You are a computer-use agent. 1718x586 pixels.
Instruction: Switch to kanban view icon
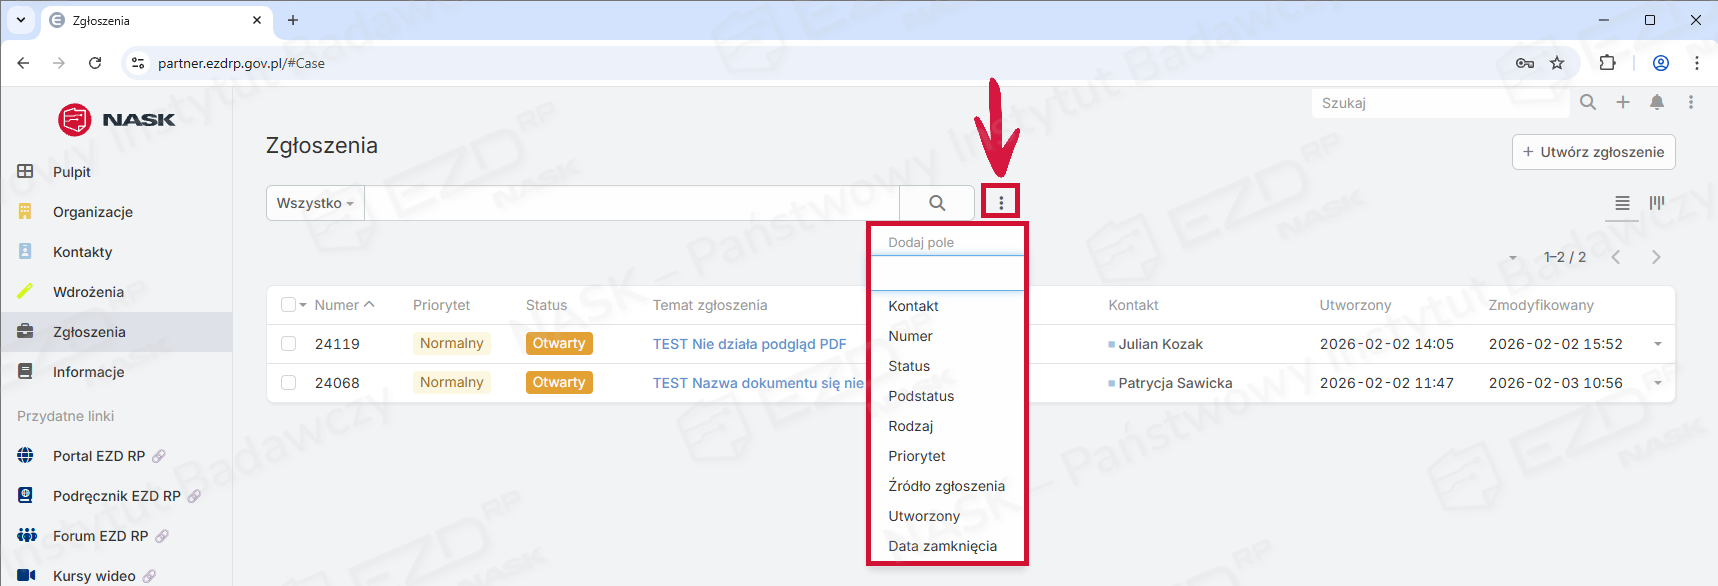[1657, 203]
